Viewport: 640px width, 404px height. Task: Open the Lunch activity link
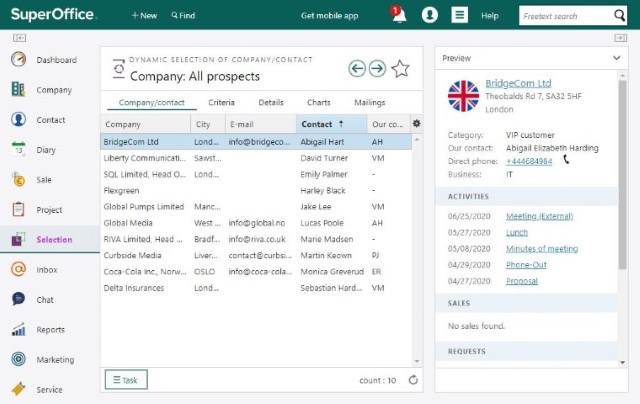[517, 232]
